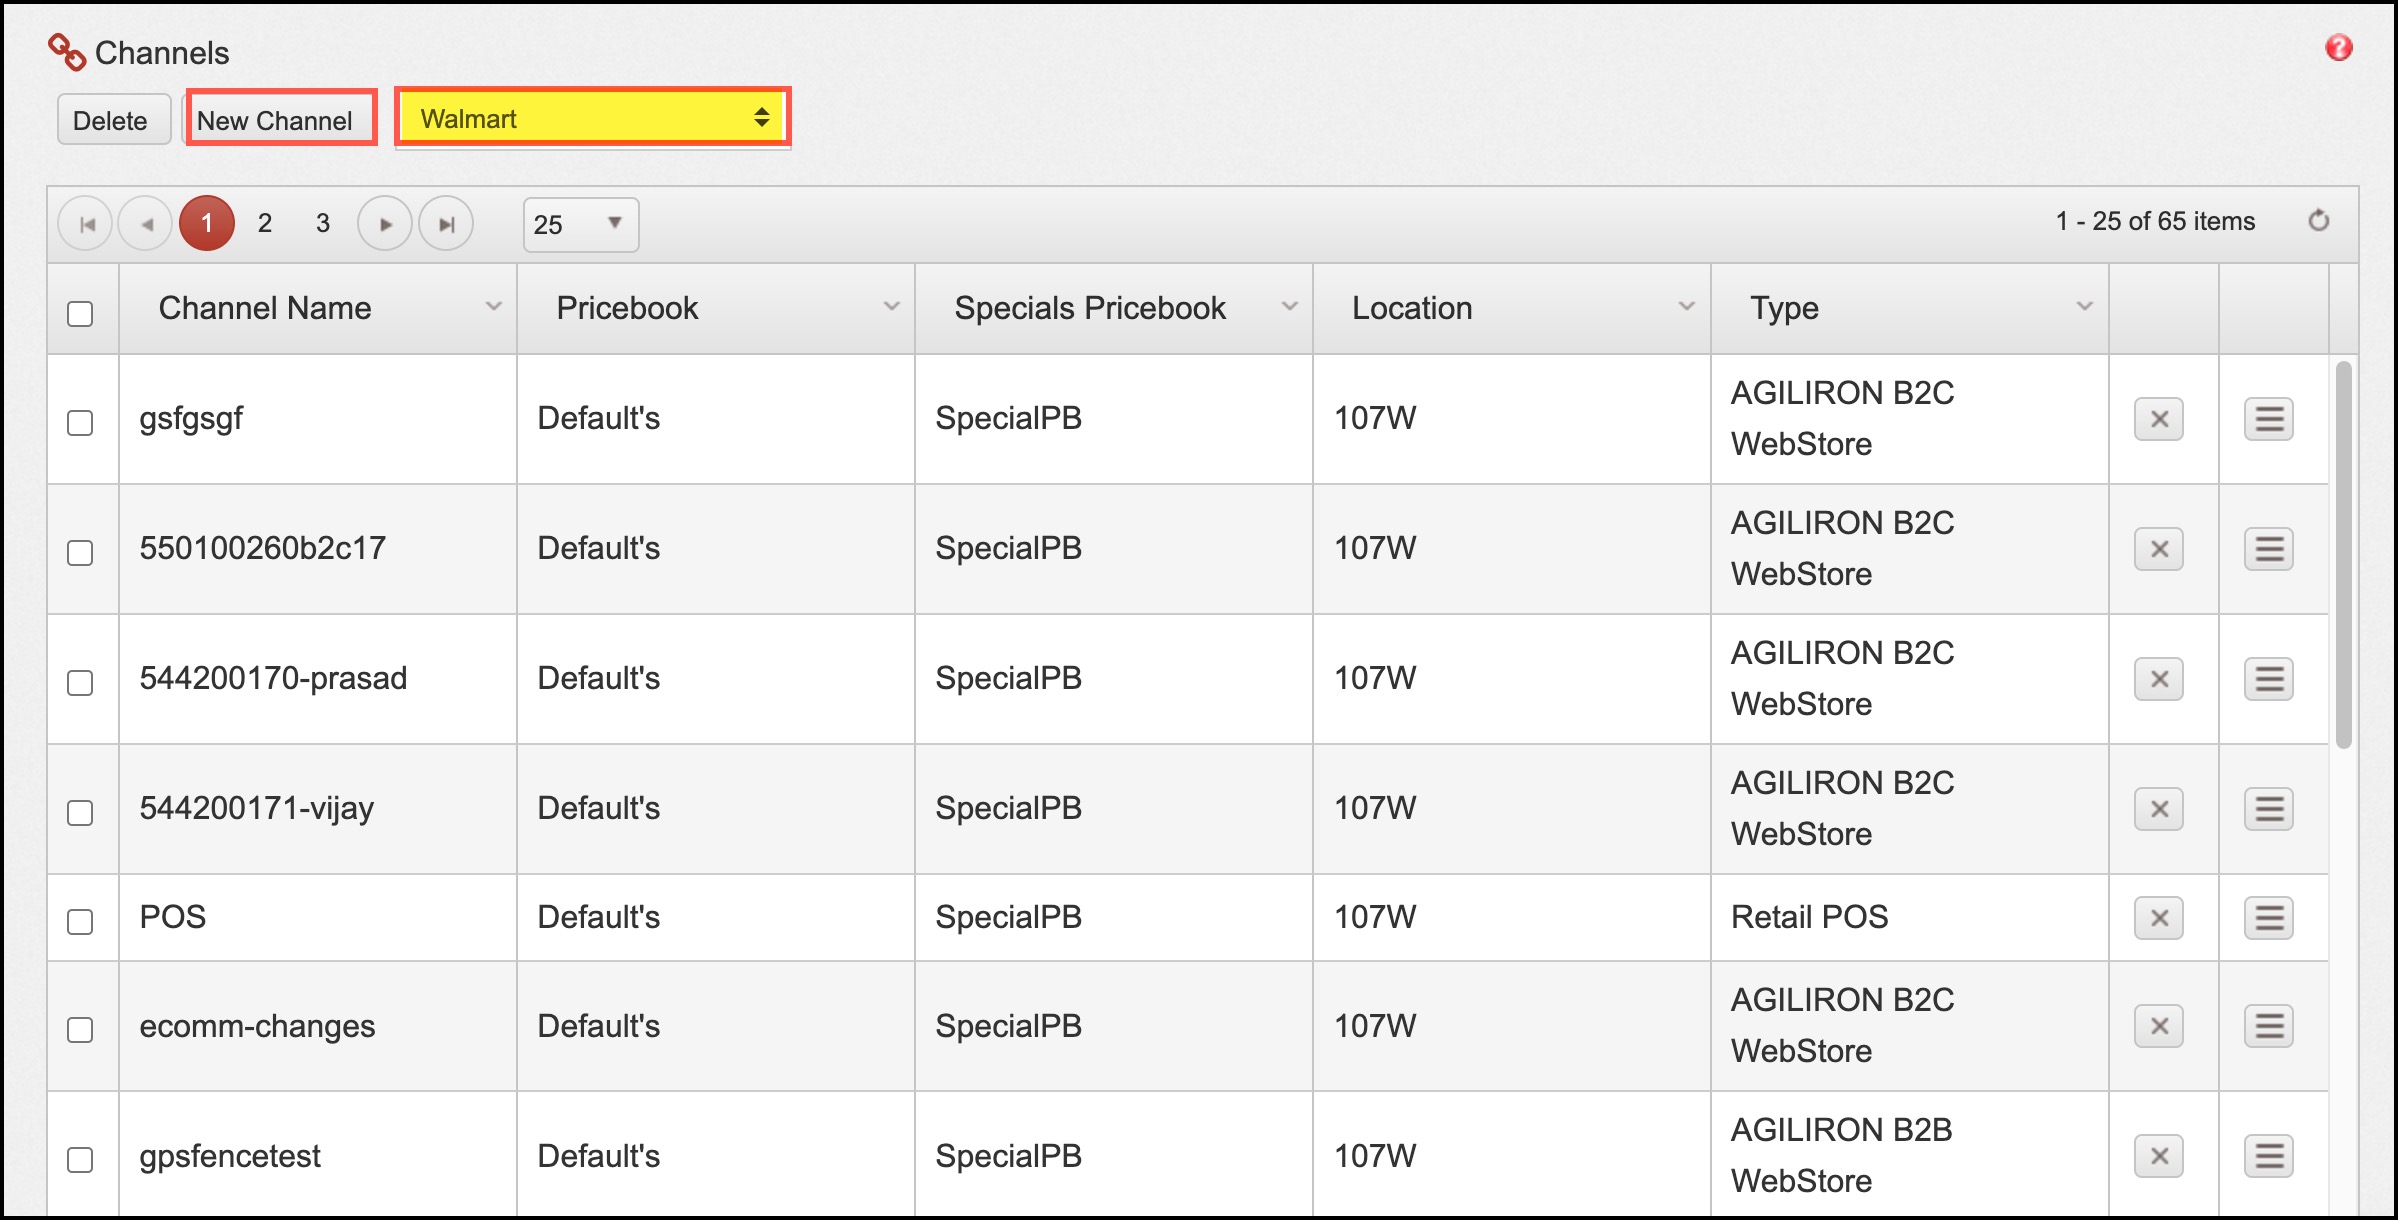Go to page 3
This screenshot has height=1220, width=2398.
[x=323, y=223]
